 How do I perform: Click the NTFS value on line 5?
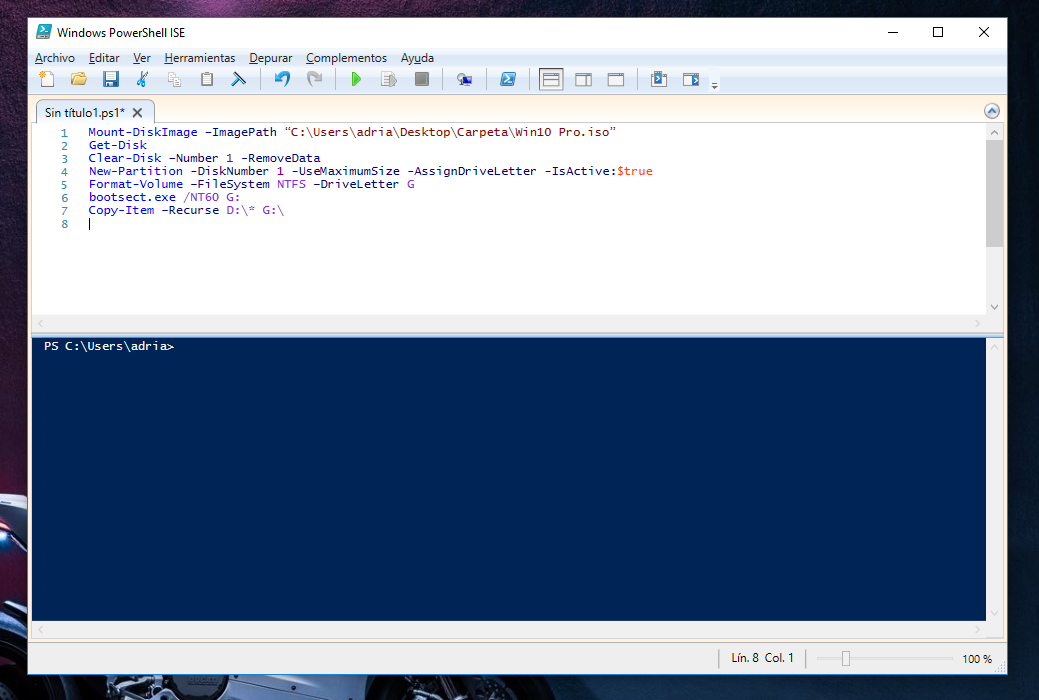coord(292,184)
